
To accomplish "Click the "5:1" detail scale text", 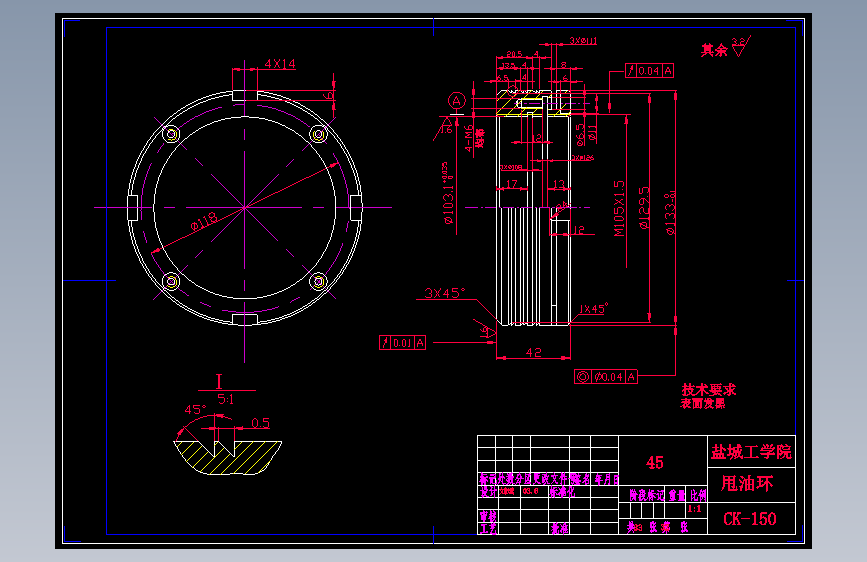I will click(x=226, y=399).
